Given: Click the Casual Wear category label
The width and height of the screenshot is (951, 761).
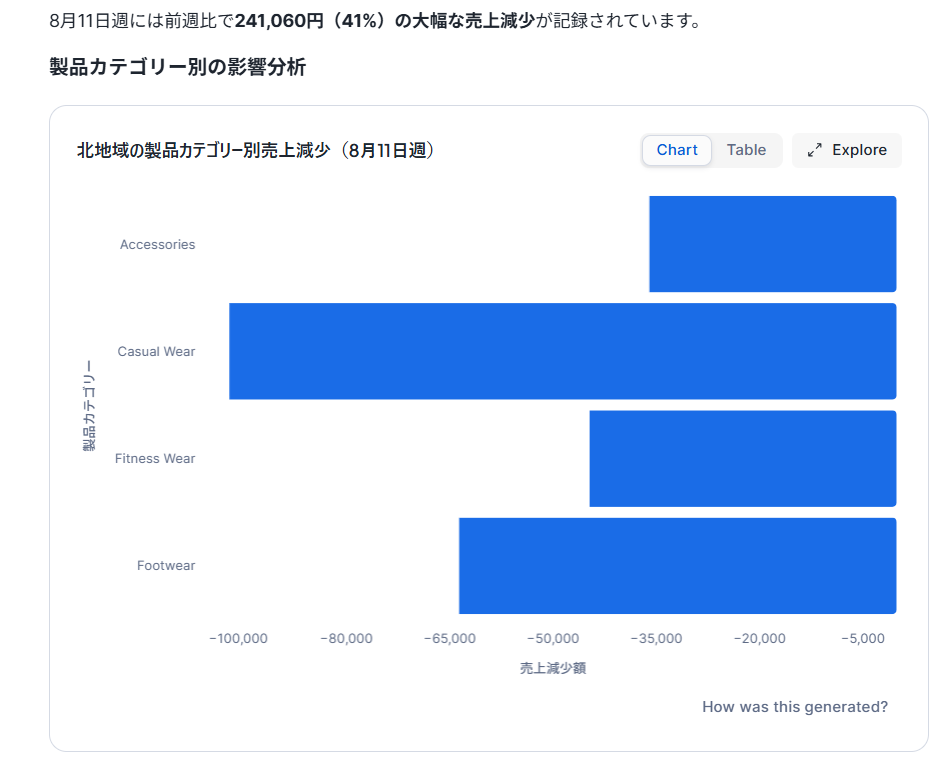Looking at the screenshot, I should [x=156, y=352].
